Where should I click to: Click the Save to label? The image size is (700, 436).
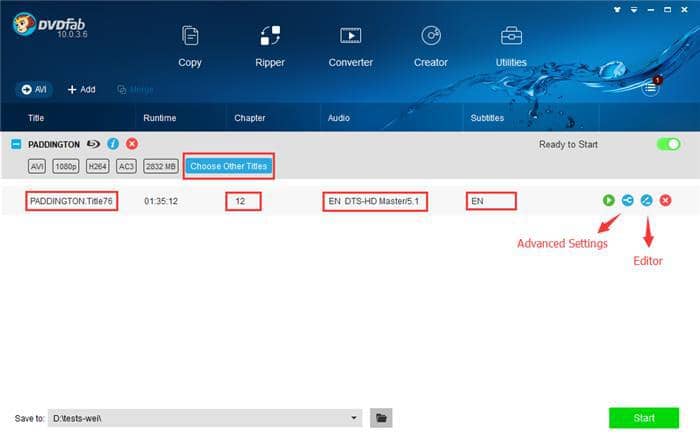tap(29, 419)
